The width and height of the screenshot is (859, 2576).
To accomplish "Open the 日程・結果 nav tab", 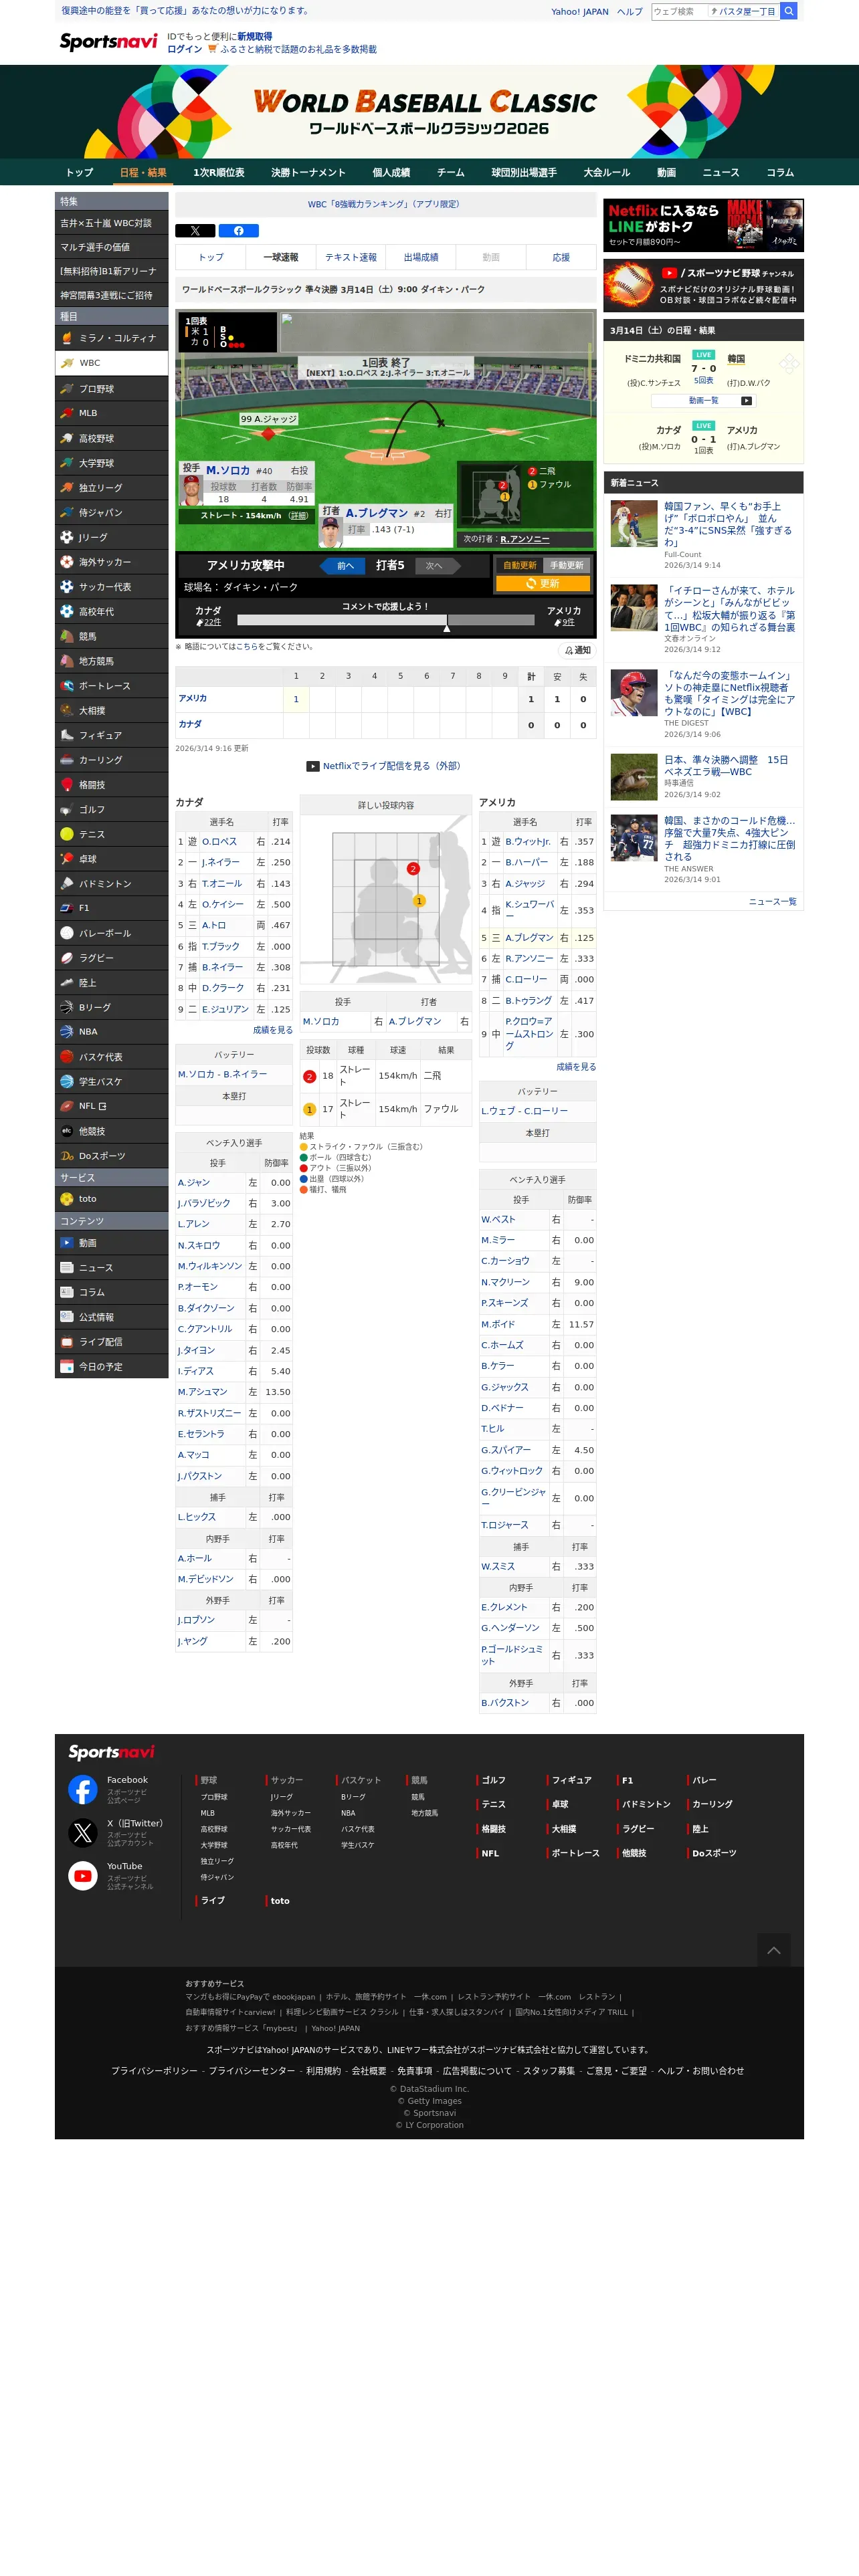I will 143,172.
